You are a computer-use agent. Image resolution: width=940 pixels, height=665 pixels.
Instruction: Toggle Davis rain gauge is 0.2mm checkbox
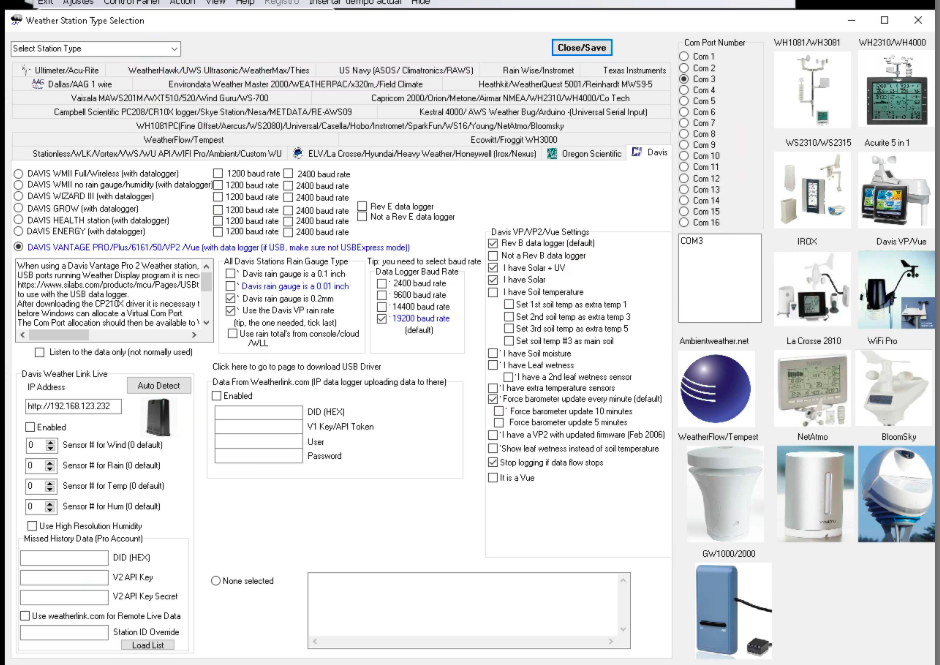tap(230, 298)
